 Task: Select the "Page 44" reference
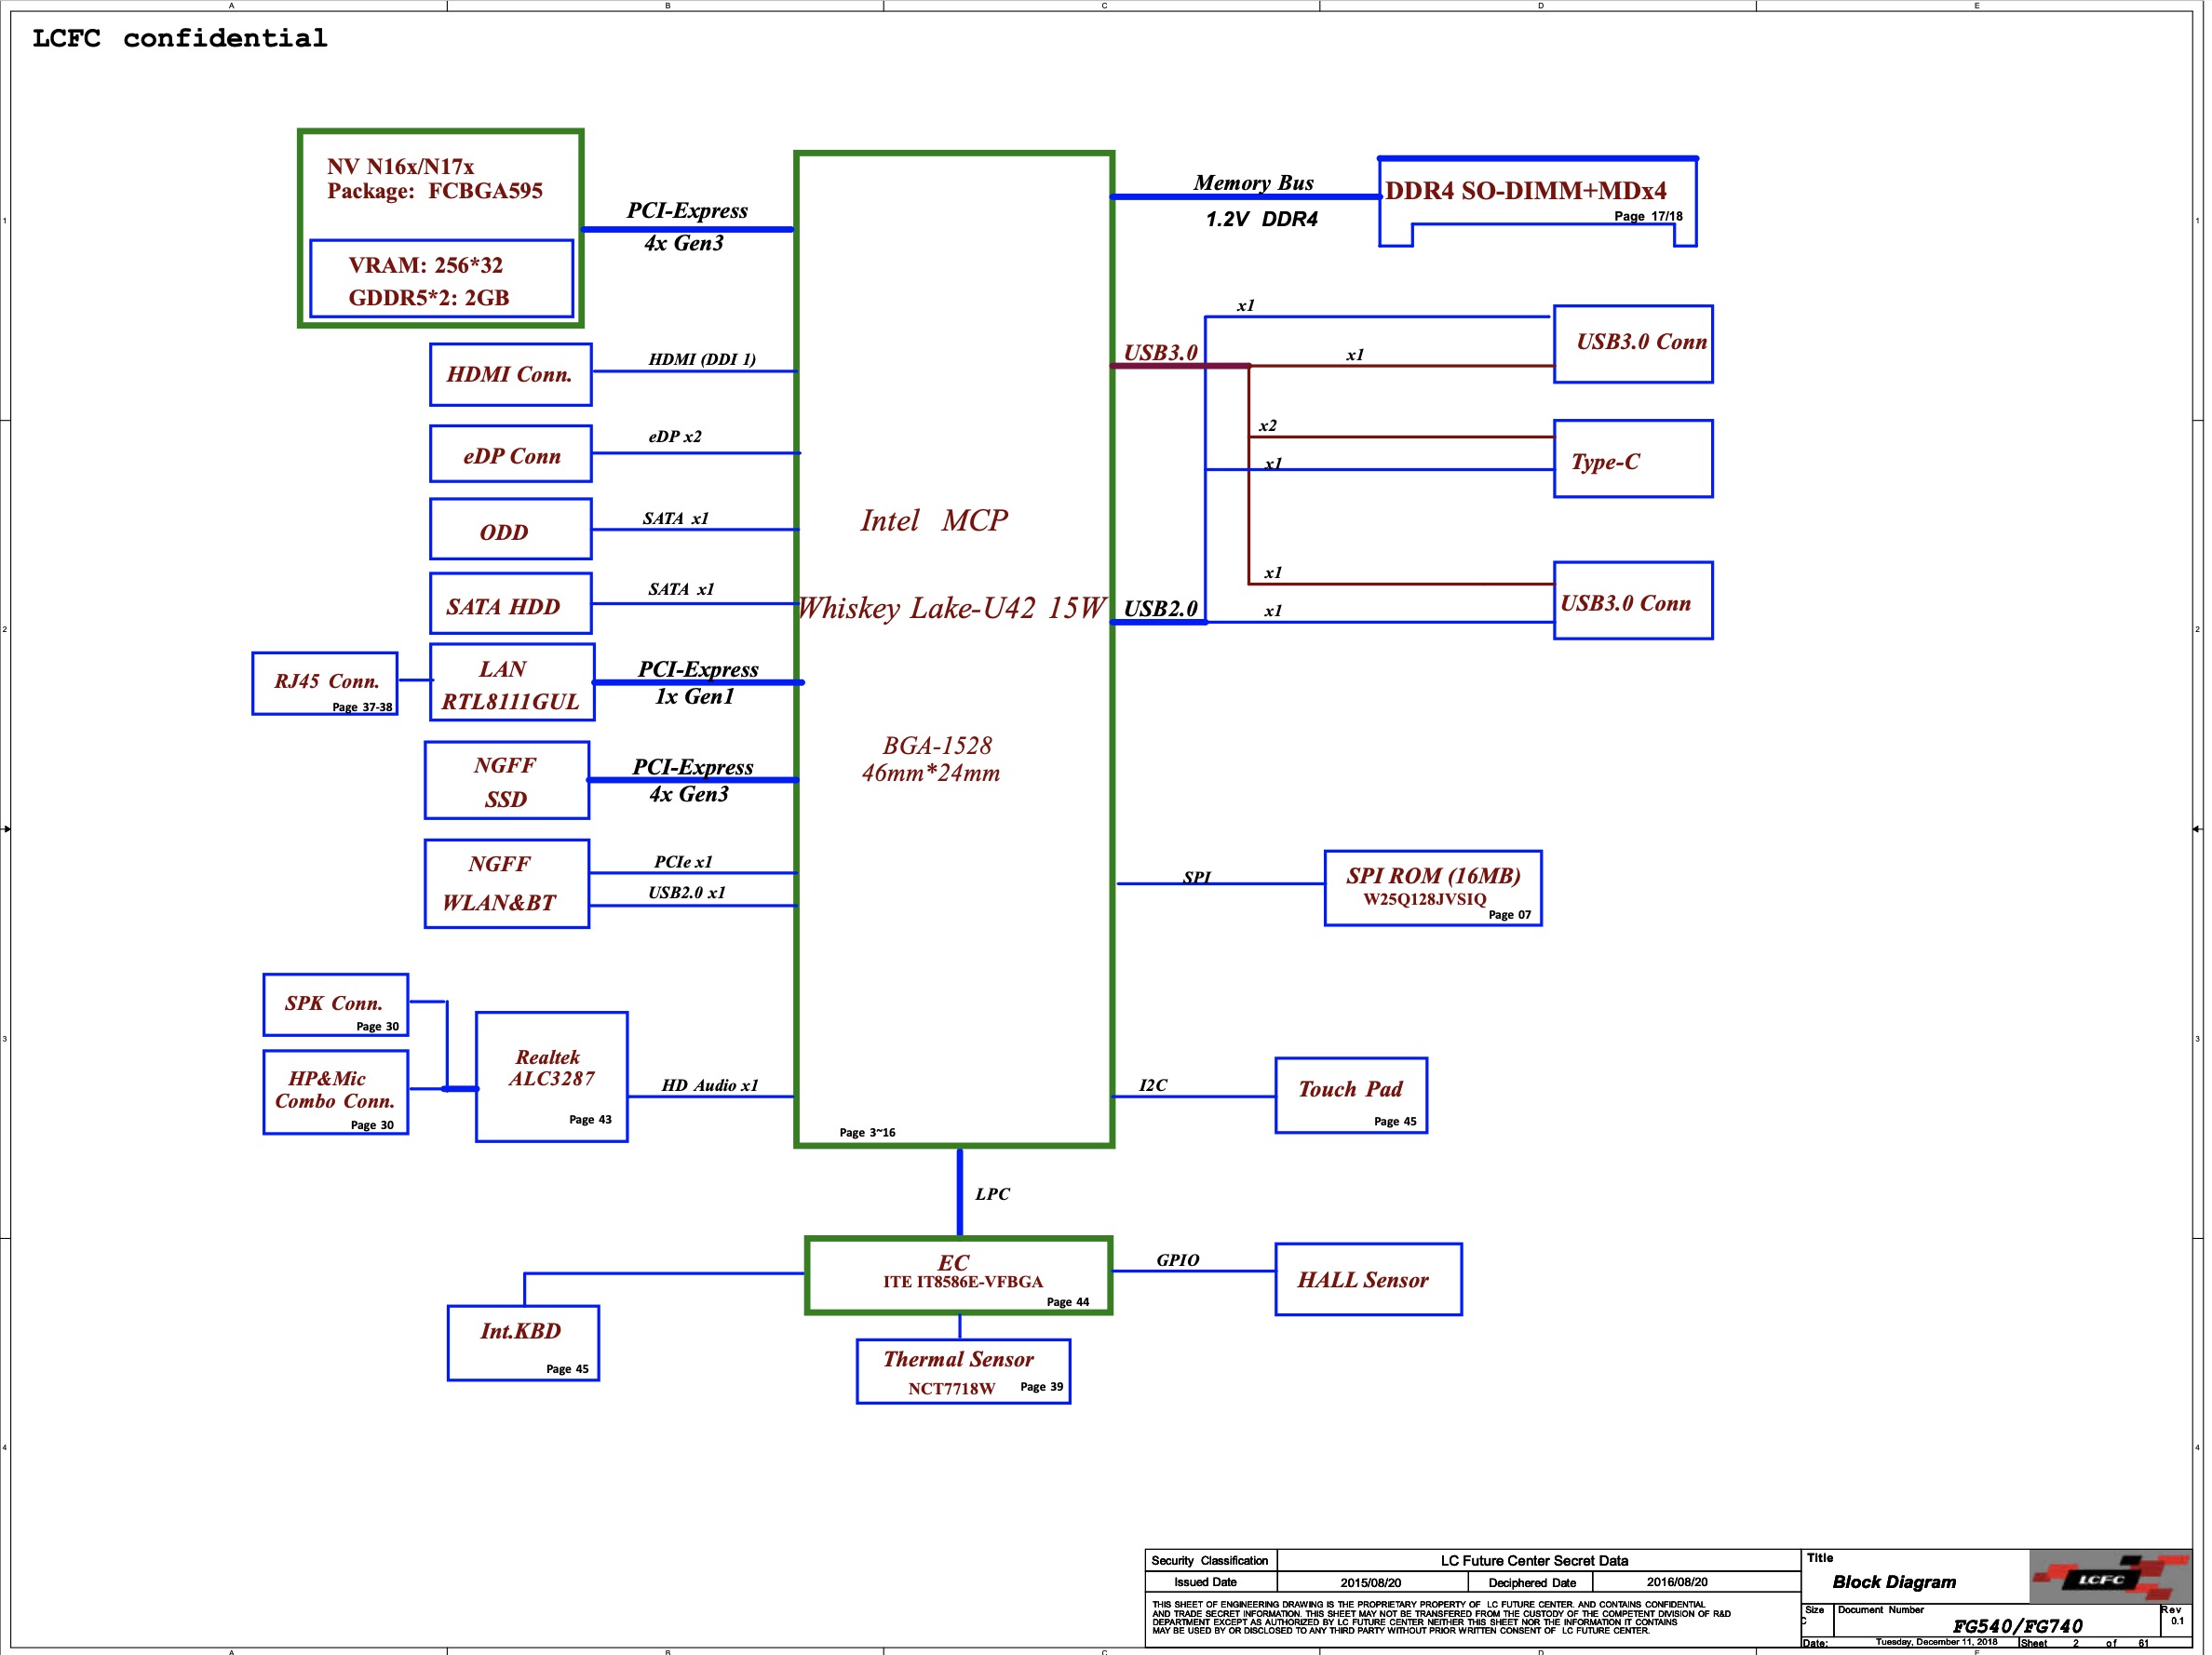tap(1068, 1301)
